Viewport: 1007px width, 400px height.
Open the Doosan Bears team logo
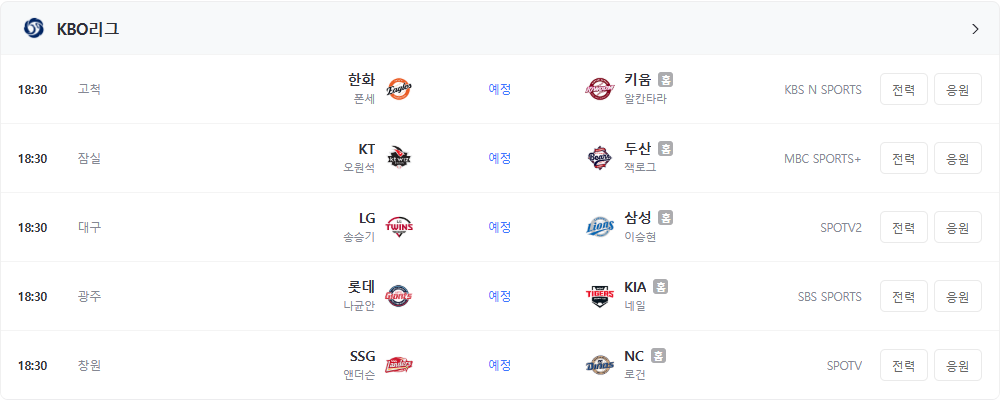click(600, 158)
